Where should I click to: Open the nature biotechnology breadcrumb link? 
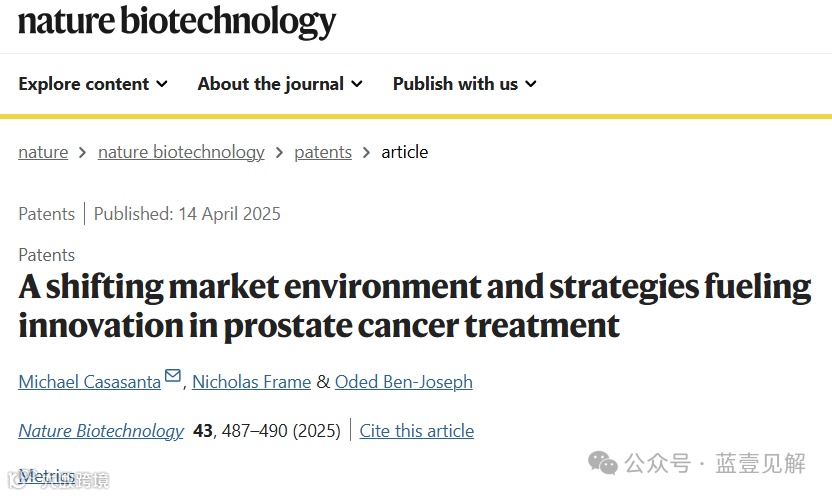(x=181, y=152)
